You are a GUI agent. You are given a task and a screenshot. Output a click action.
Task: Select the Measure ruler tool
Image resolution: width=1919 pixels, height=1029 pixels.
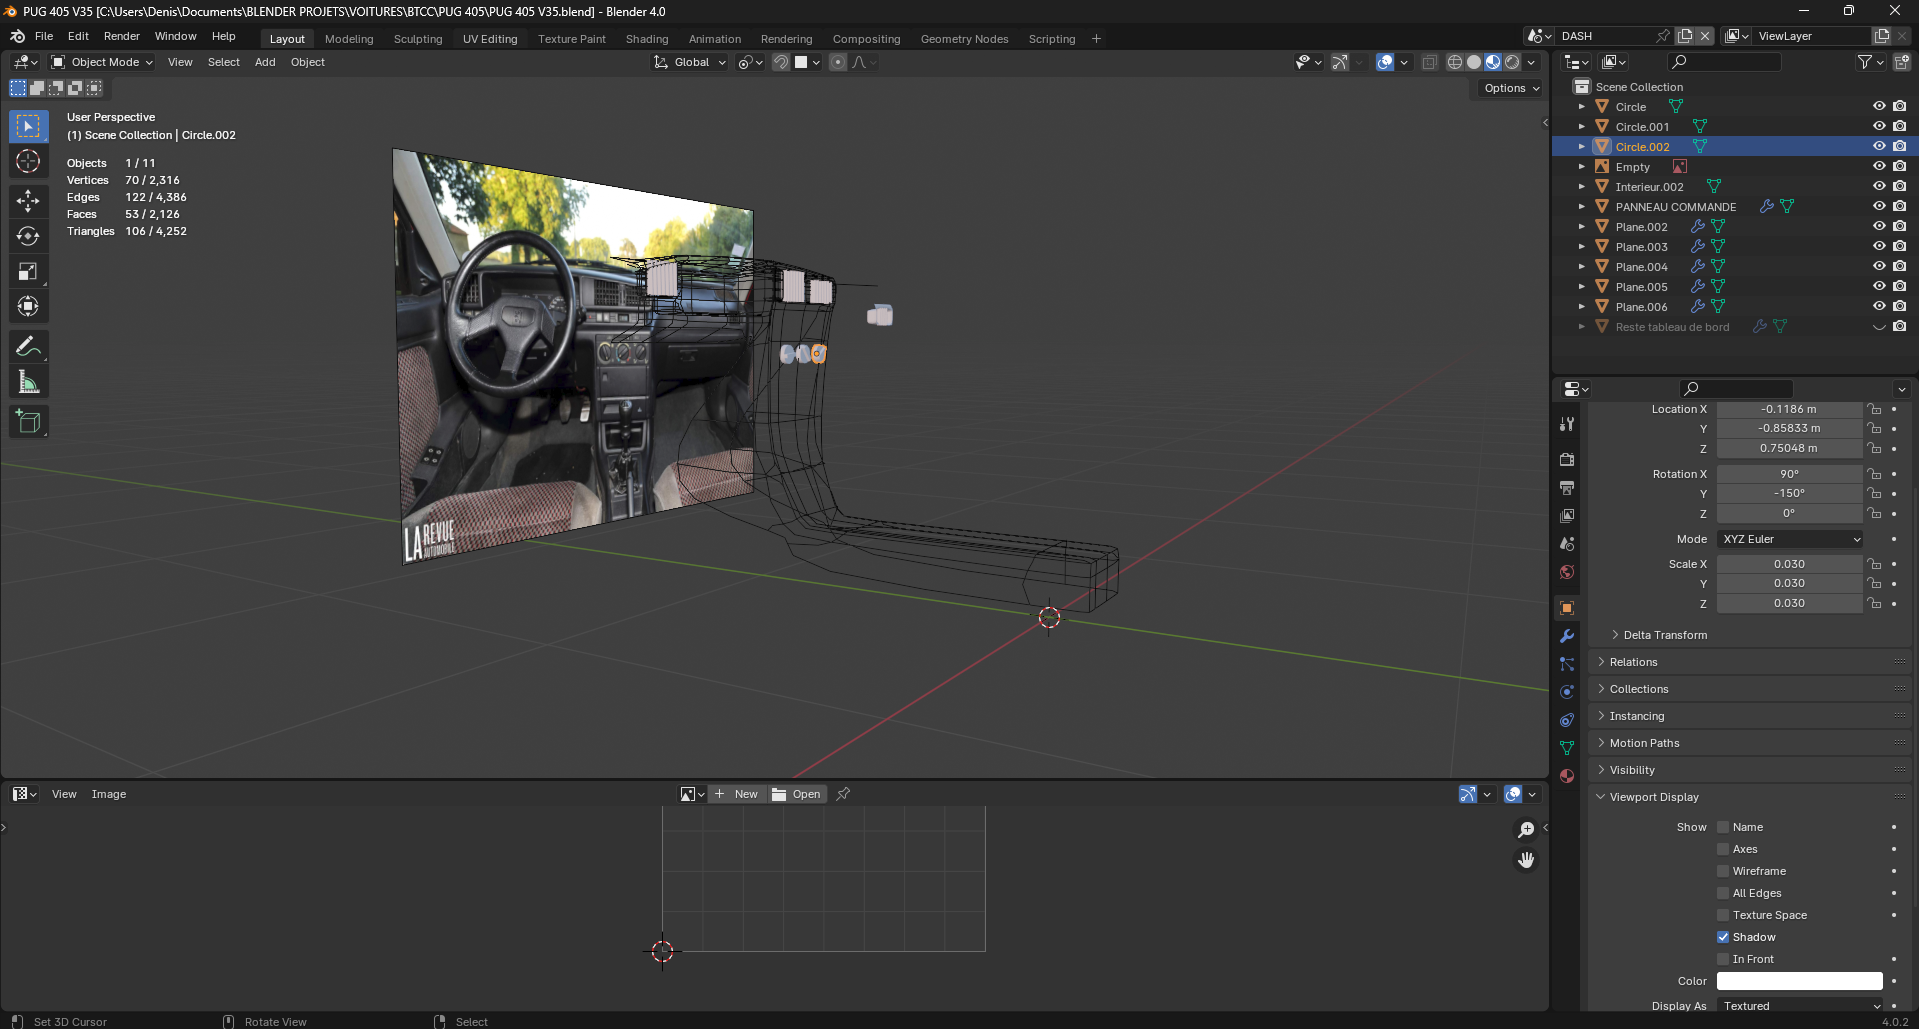(28, 382)
